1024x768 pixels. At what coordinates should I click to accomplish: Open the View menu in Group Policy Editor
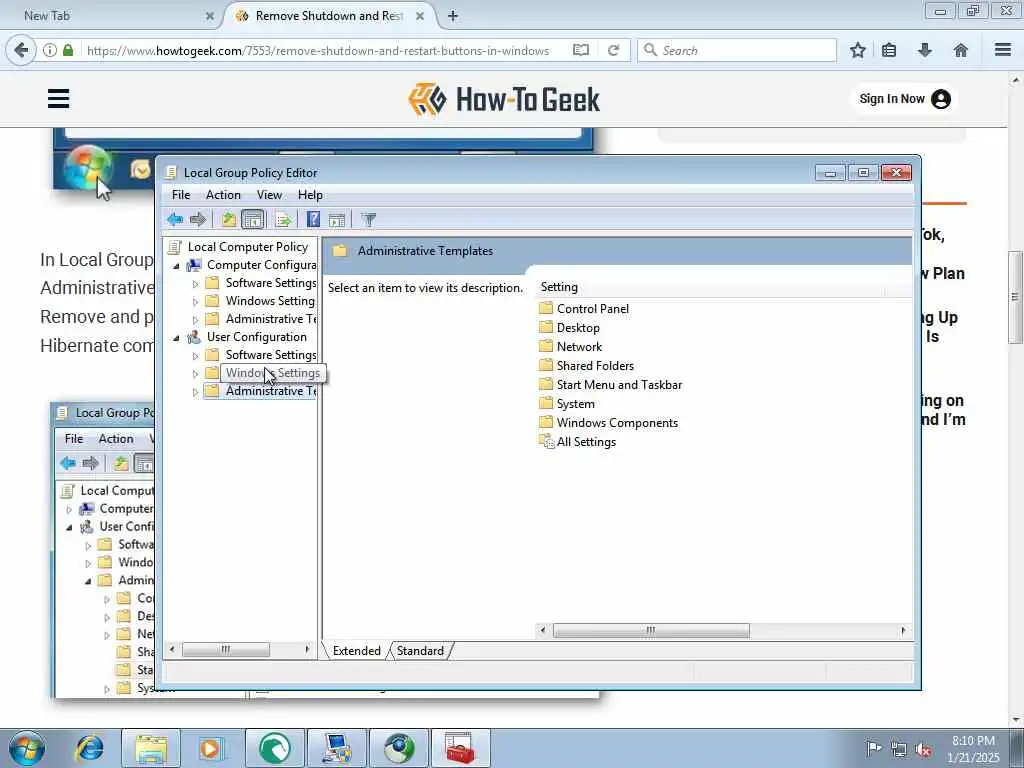click(x=269, y=195)
